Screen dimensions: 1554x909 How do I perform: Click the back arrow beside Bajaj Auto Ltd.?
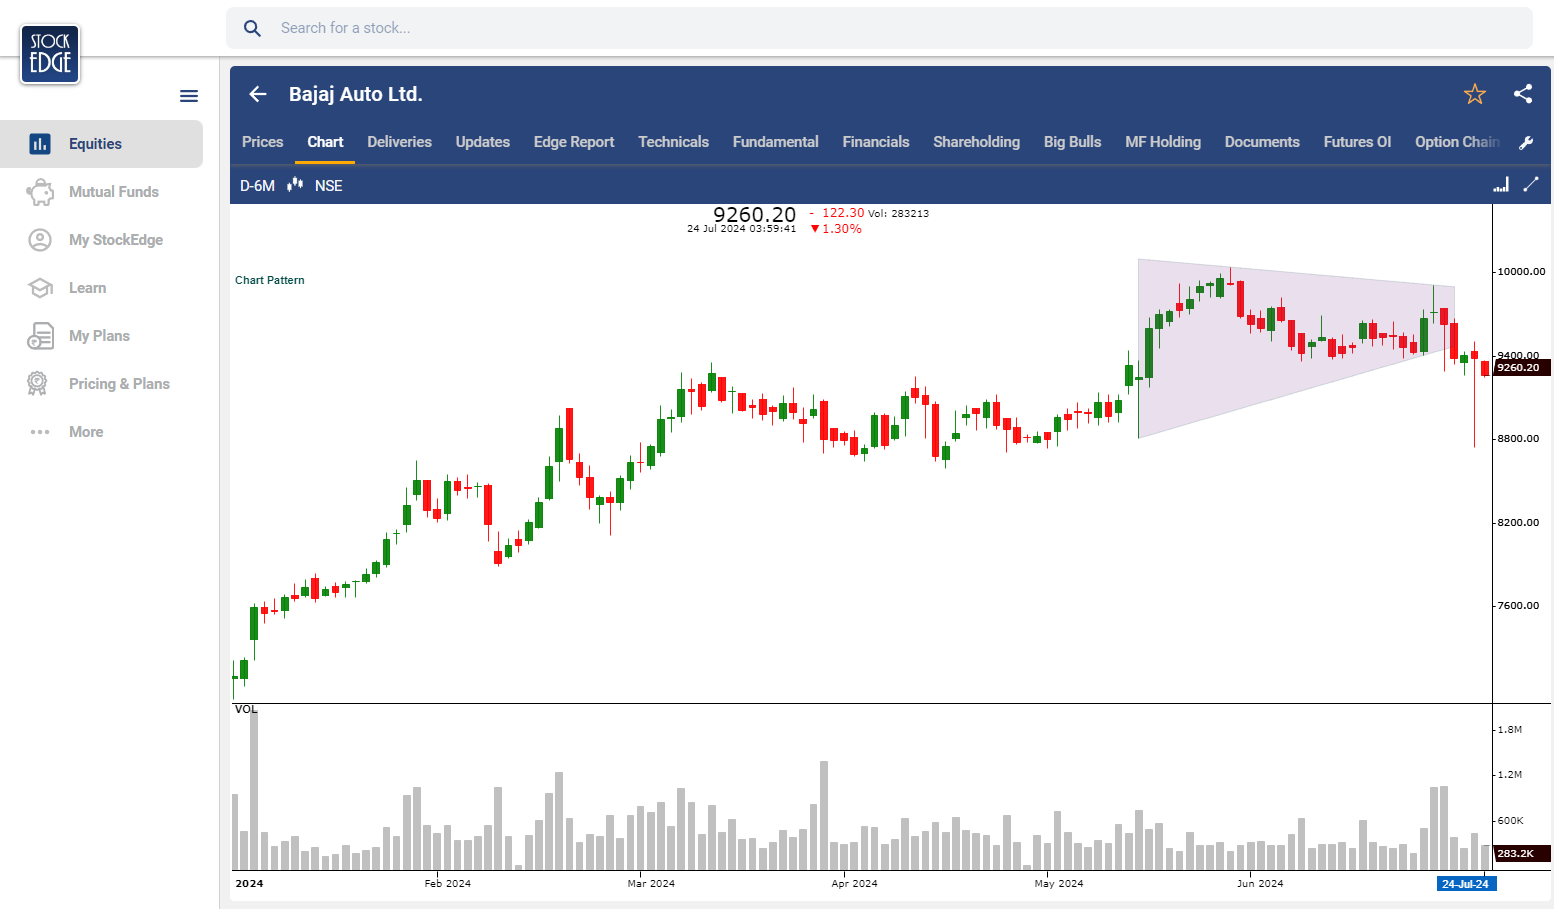tap(258, 94)
